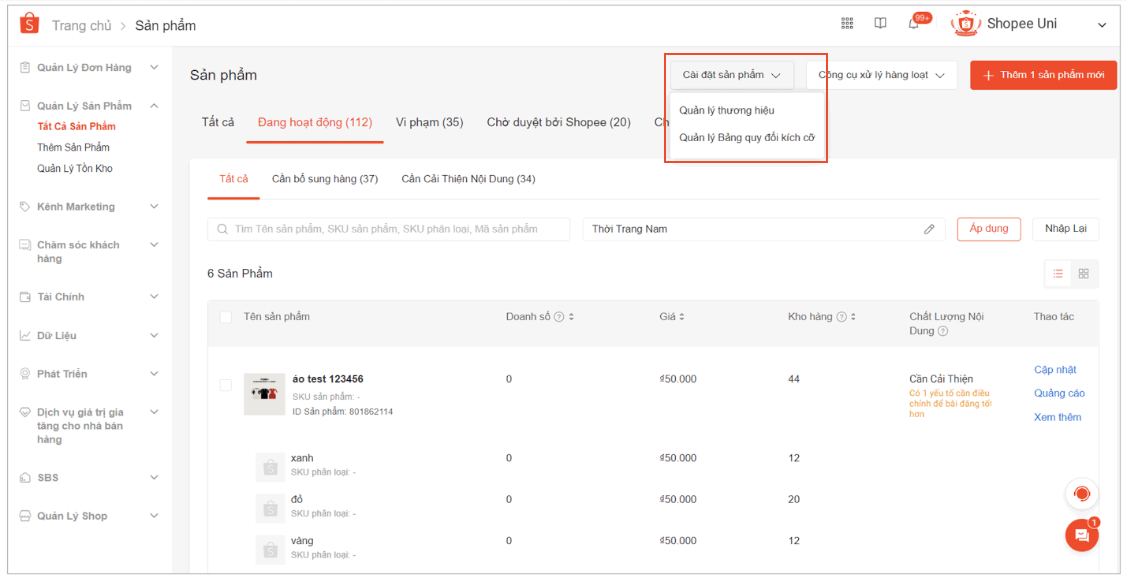Switch to Cần bổ sung hàng (37) tab

pos(325,179)
